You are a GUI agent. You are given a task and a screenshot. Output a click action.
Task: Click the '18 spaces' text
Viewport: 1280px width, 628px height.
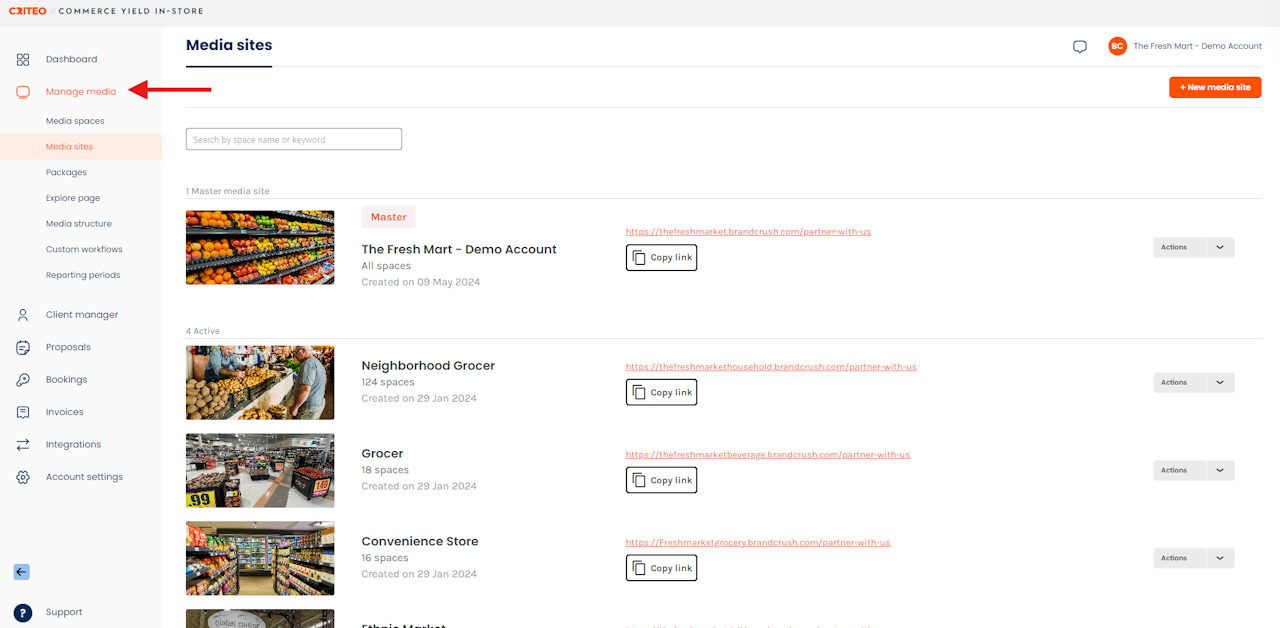385,470
